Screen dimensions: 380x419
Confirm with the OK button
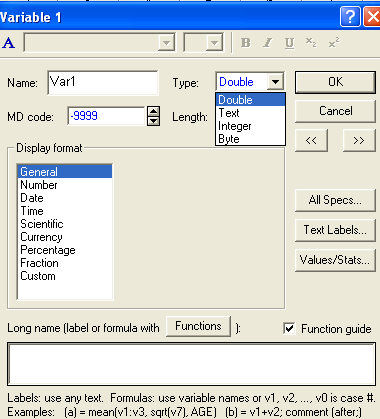tap(335, 82)
